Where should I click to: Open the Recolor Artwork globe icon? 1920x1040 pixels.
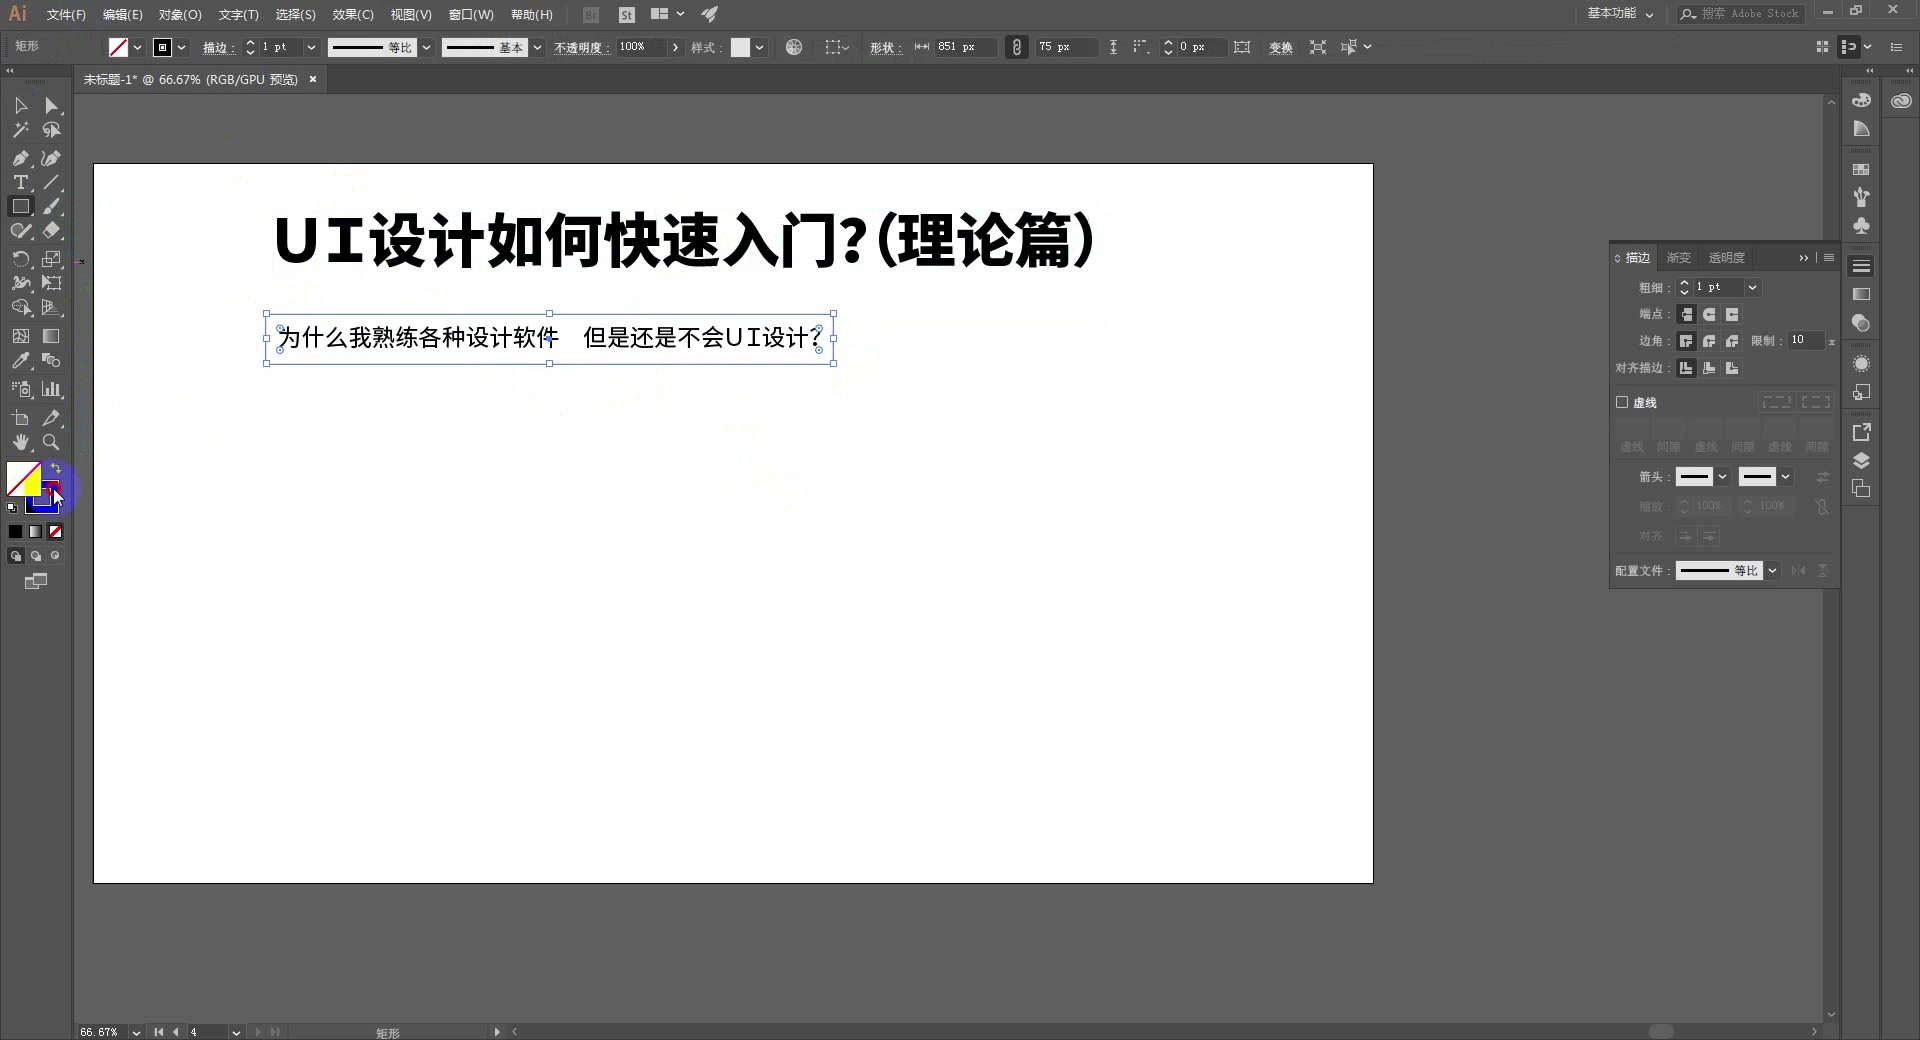tap(794, 47)
